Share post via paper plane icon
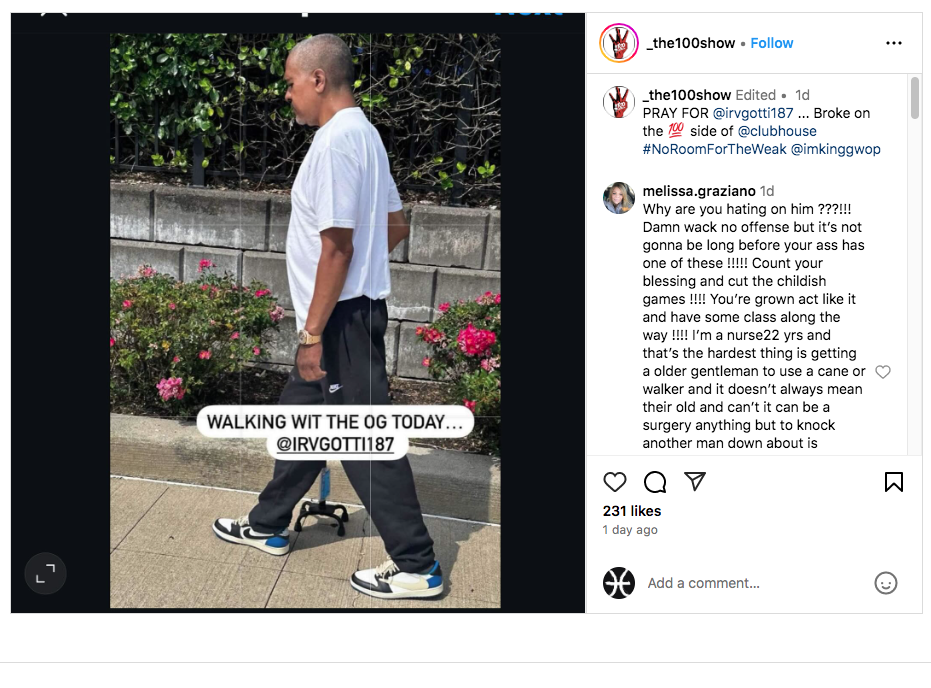 pos(695,481)
